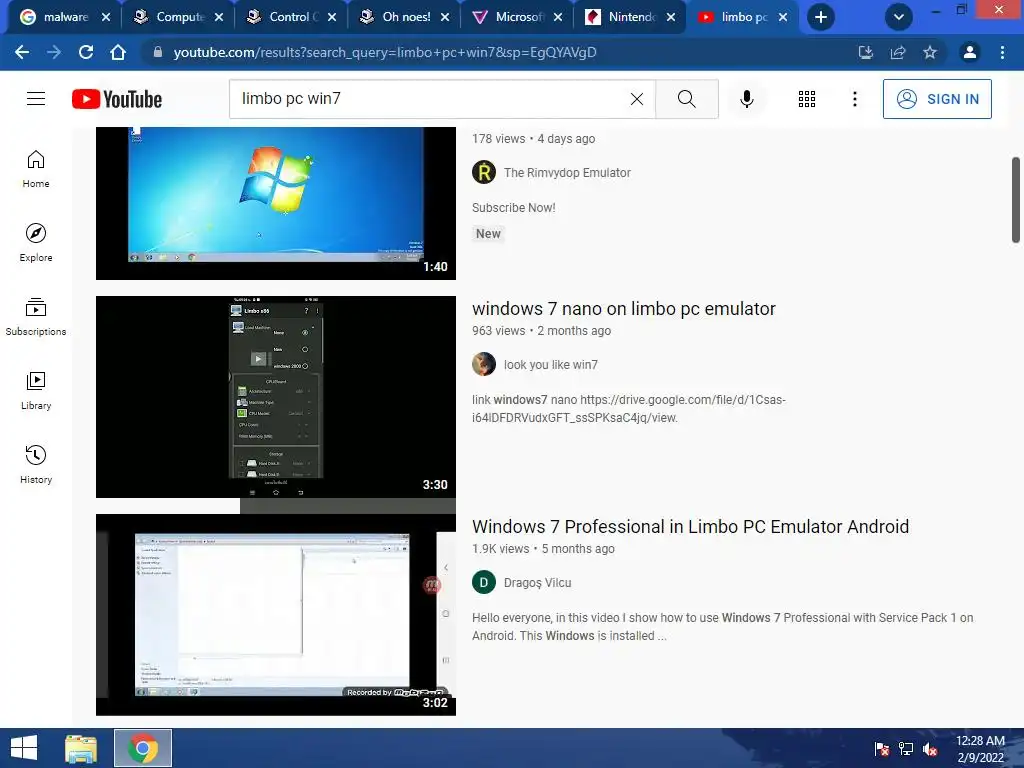Click the SIGN IN button
The height and width of the screenshot is (768, 1024).
point(937,99)
